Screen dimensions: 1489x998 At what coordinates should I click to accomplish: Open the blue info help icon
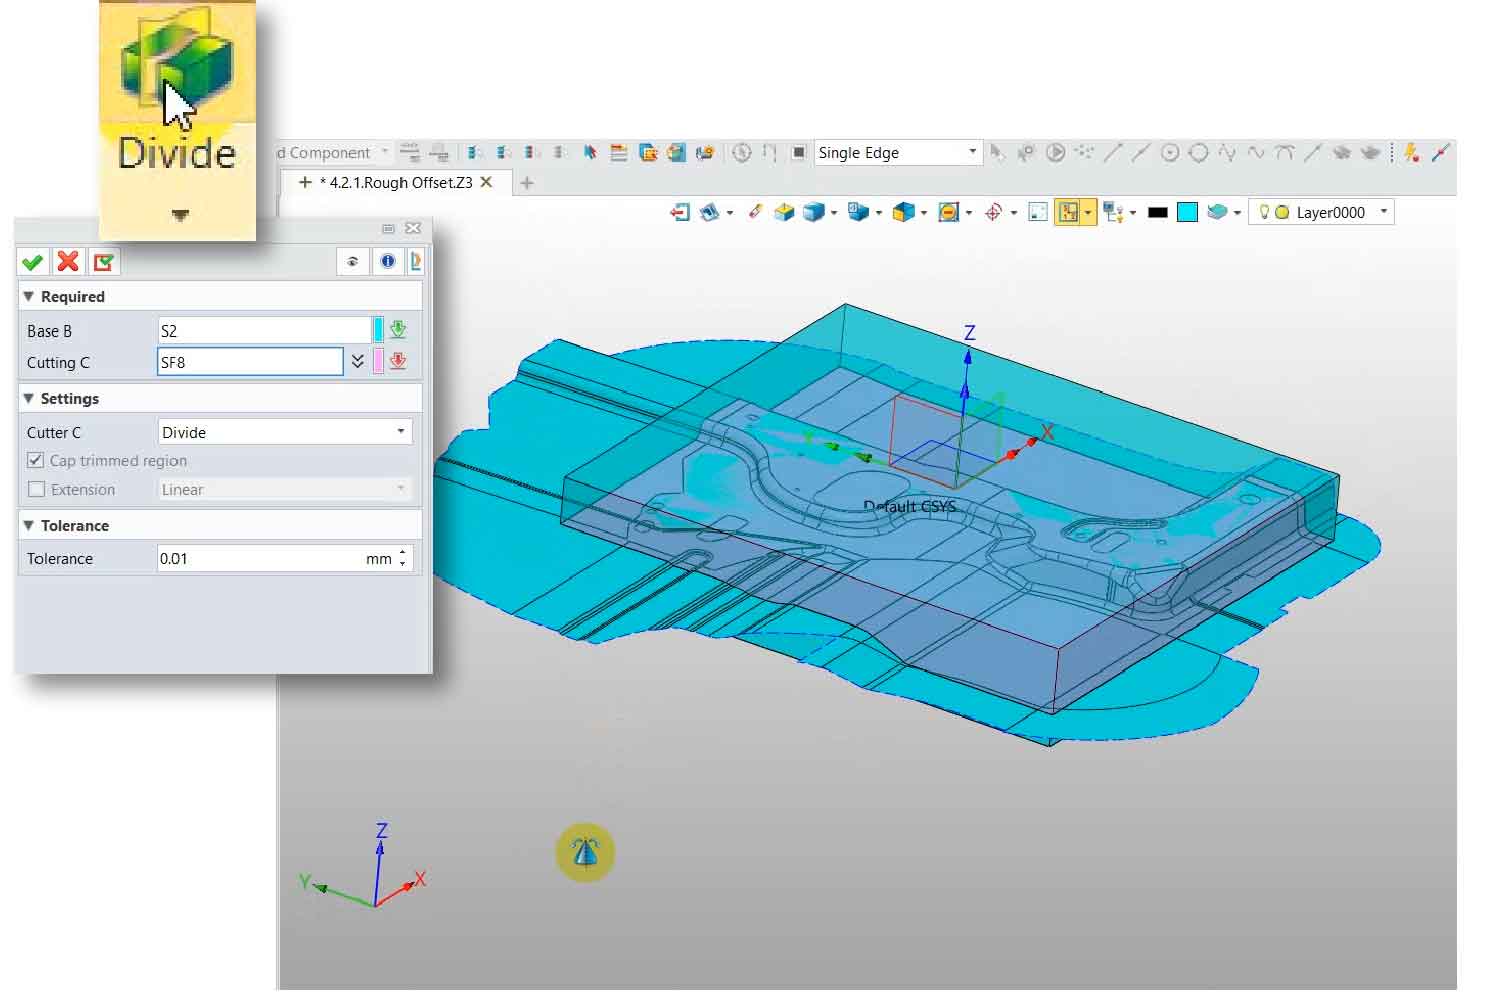pos(387,262)
